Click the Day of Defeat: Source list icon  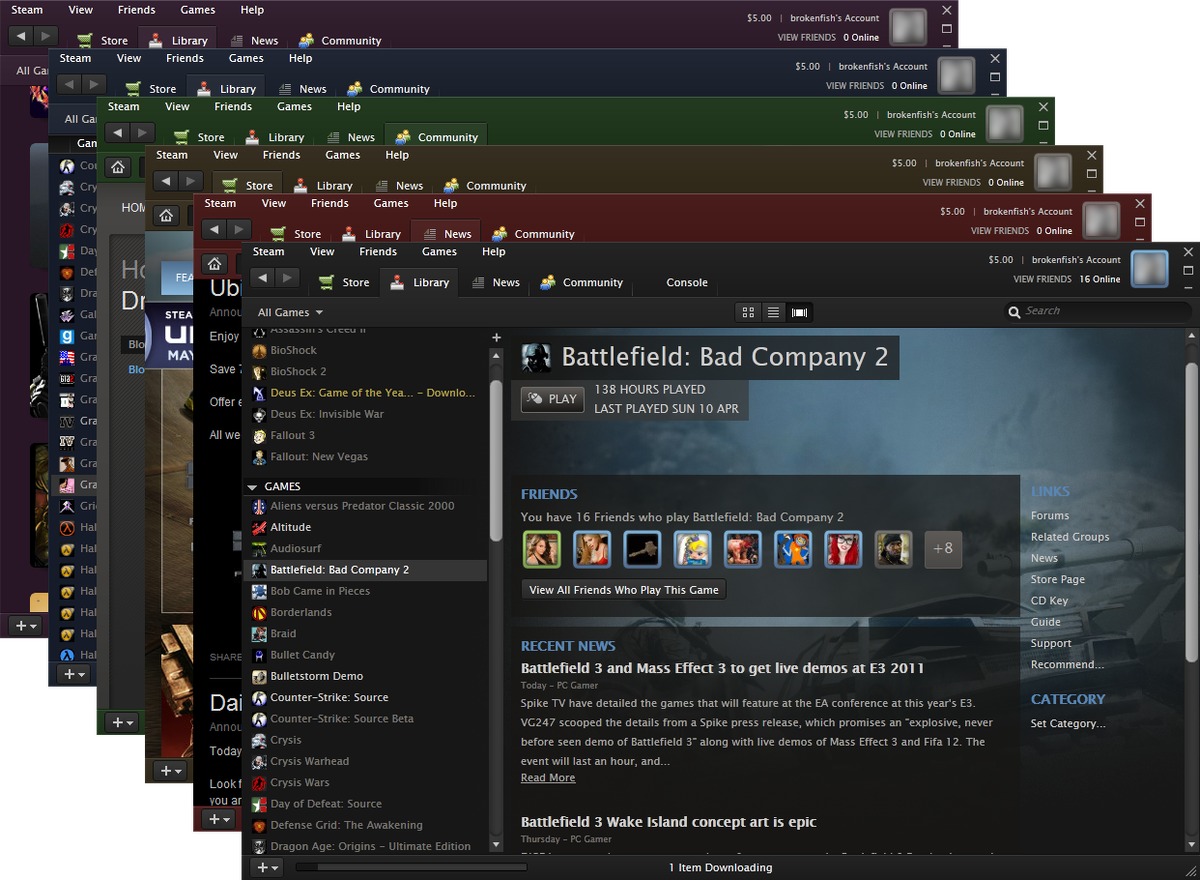tap(259, 804)
